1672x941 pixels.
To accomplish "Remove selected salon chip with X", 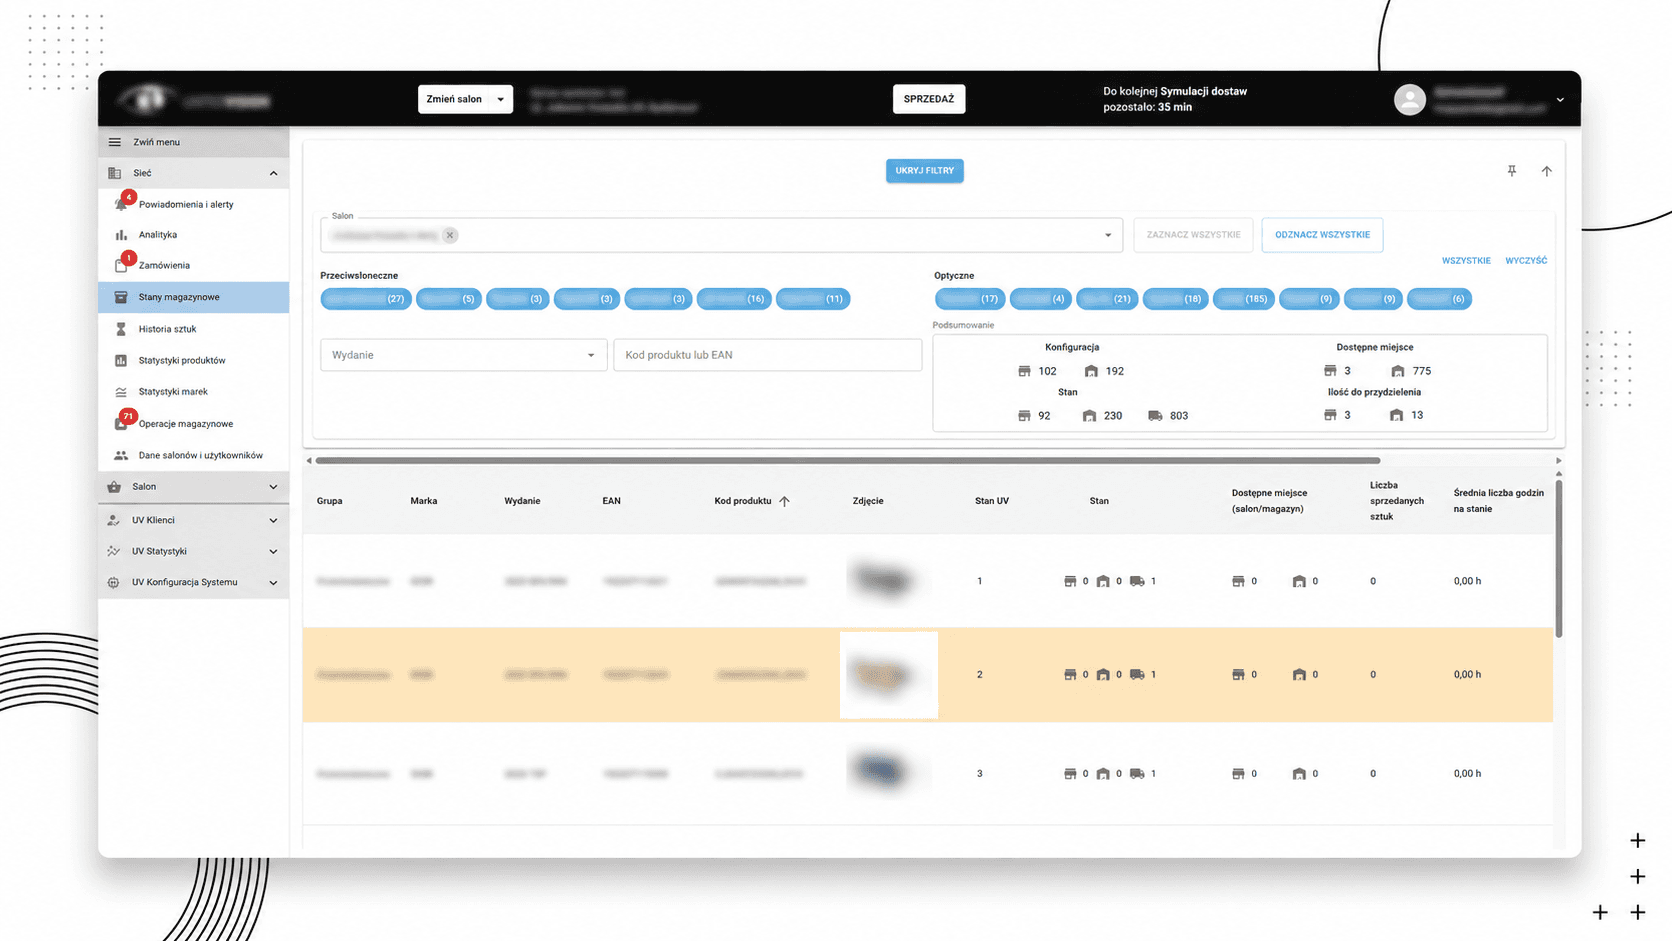I will [450, 235].
